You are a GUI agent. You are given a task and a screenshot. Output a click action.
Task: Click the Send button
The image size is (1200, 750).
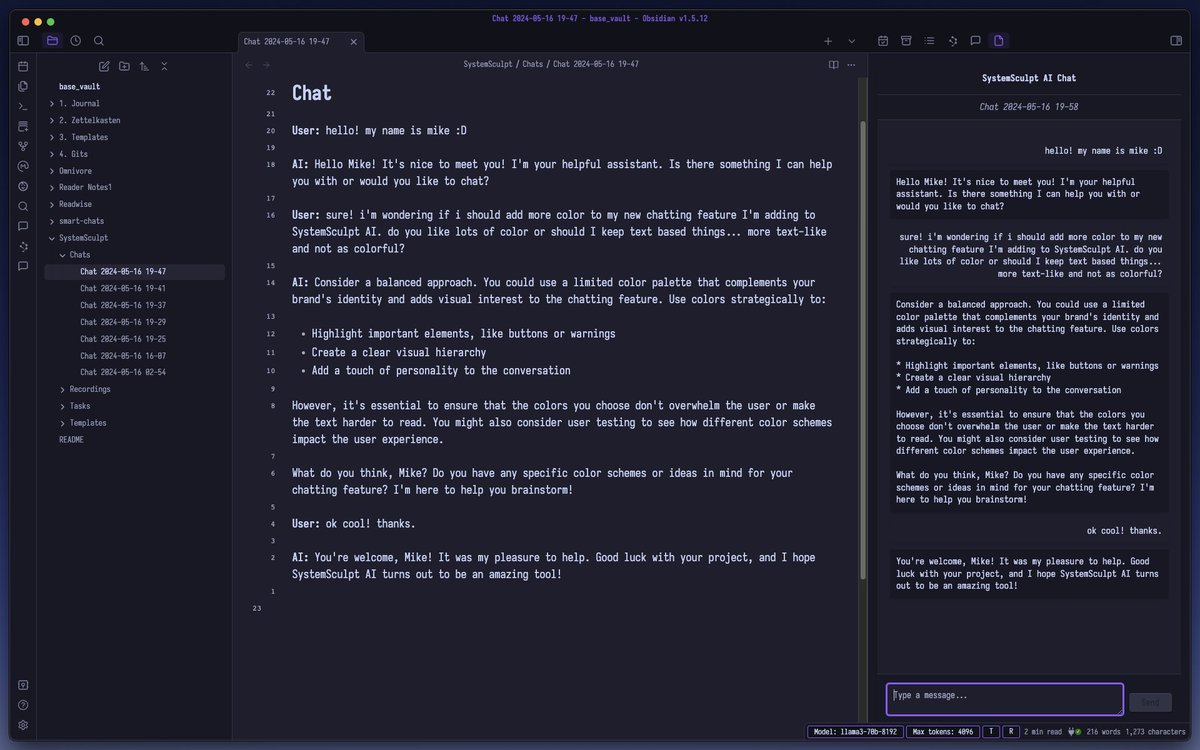coord(1150,702)
